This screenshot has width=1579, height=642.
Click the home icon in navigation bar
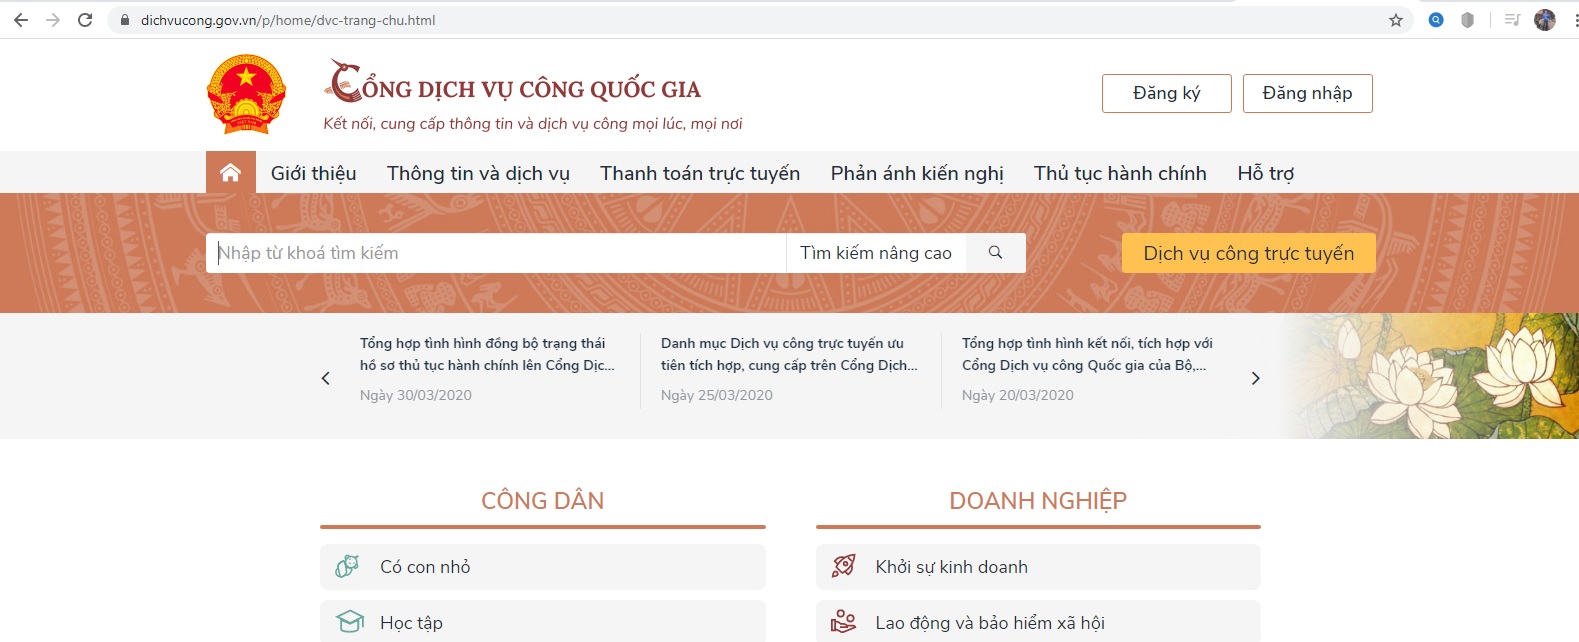tap(230, 173)
